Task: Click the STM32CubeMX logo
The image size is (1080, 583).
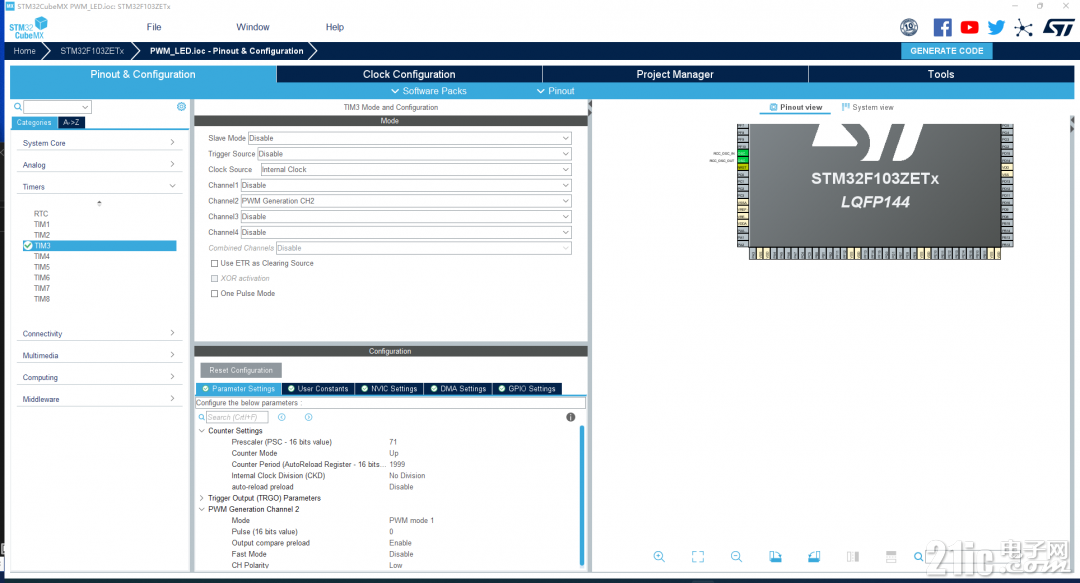Action: (x=28, y=28)
